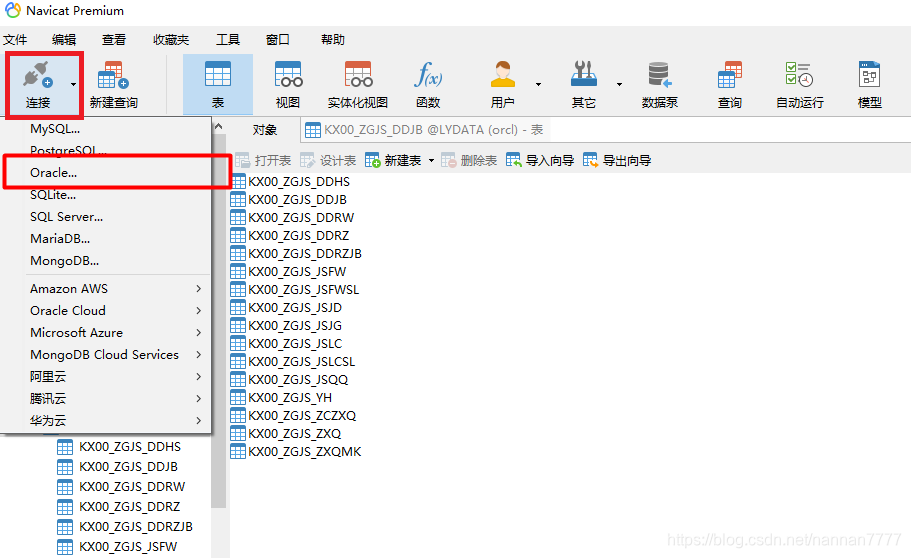
Task: Click the 打开表 button
Action: 263,160
